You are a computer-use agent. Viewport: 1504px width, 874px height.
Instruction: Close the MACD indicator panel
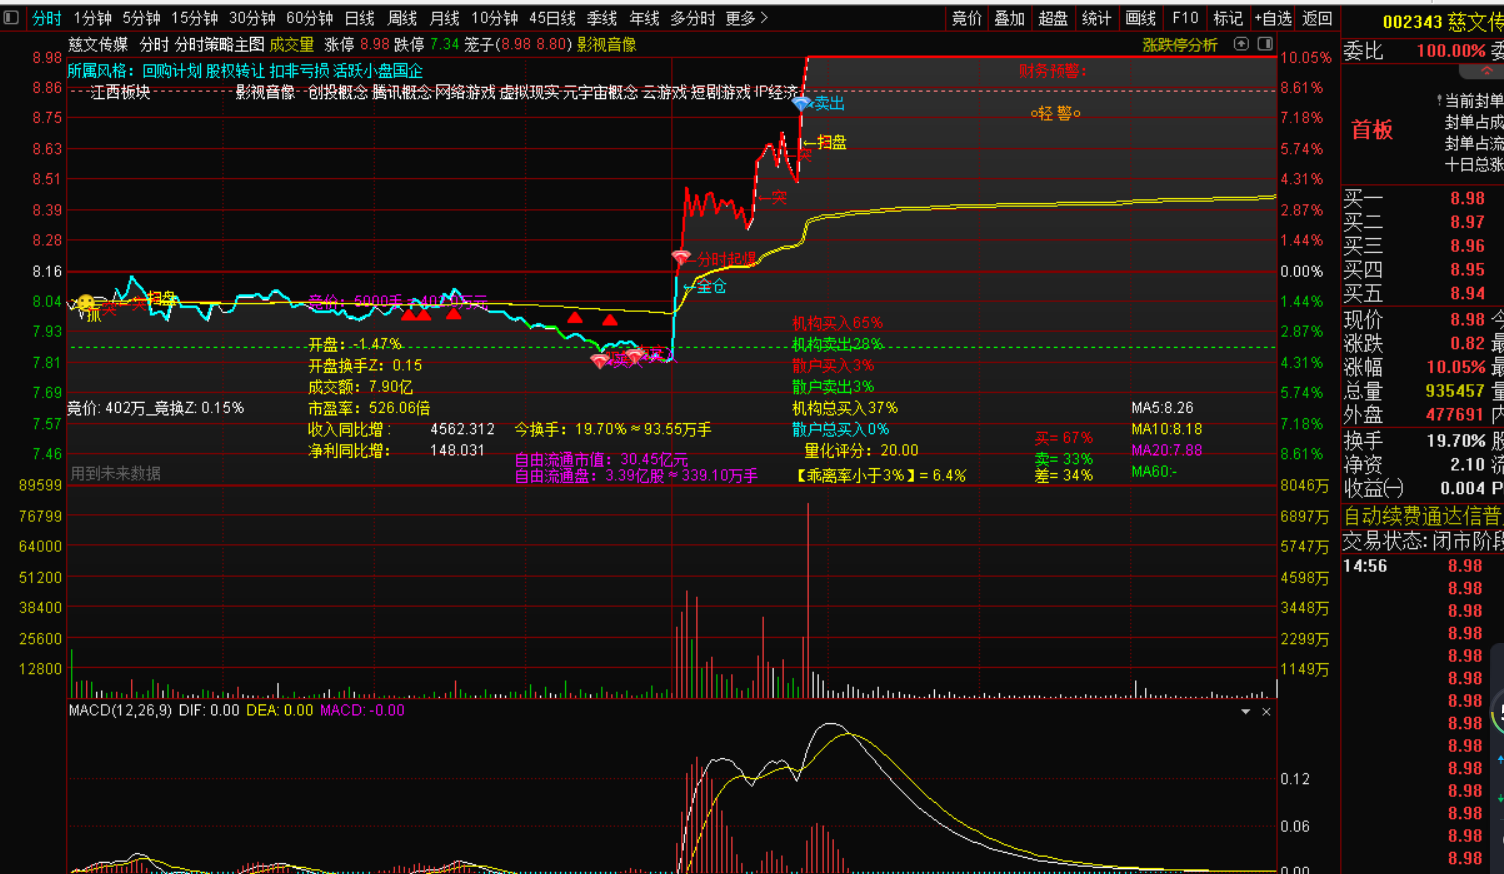[1266, 712]
